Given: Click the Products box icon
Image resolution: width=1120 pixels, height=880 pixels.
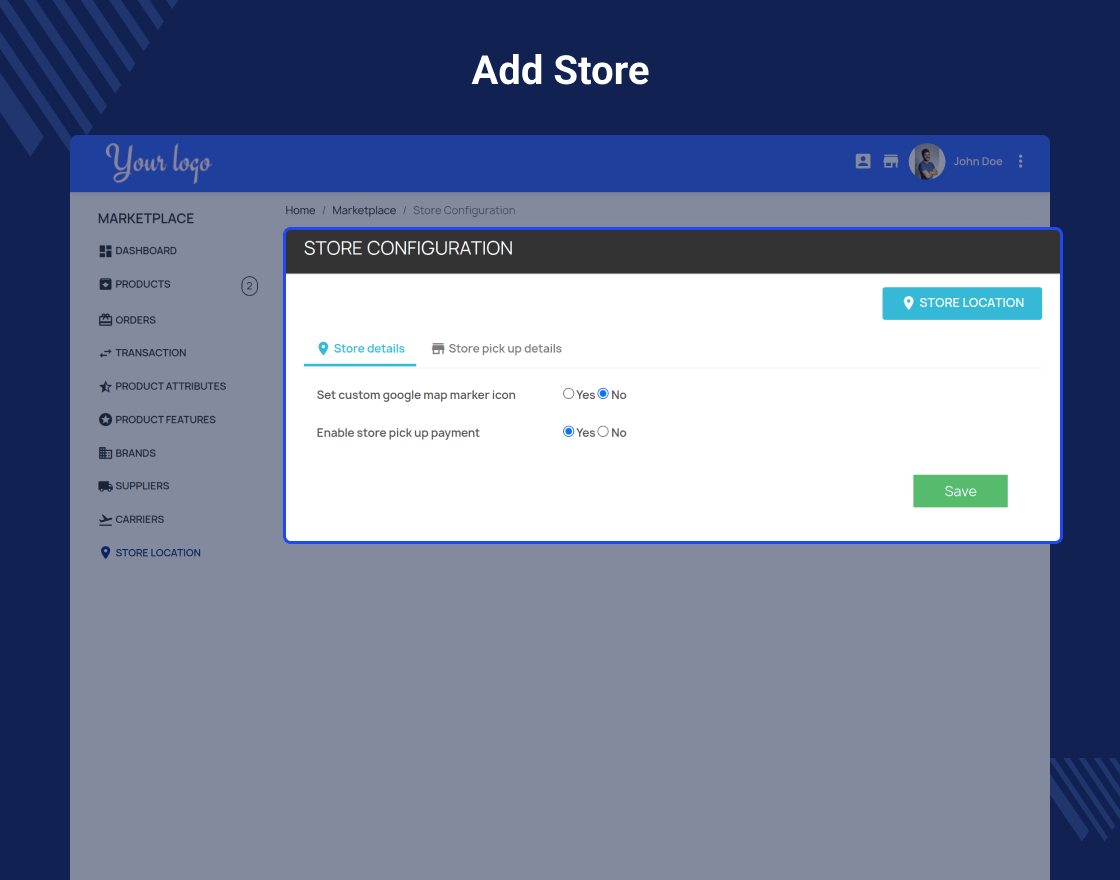Looking at the screenshot, I should (105, 284).
